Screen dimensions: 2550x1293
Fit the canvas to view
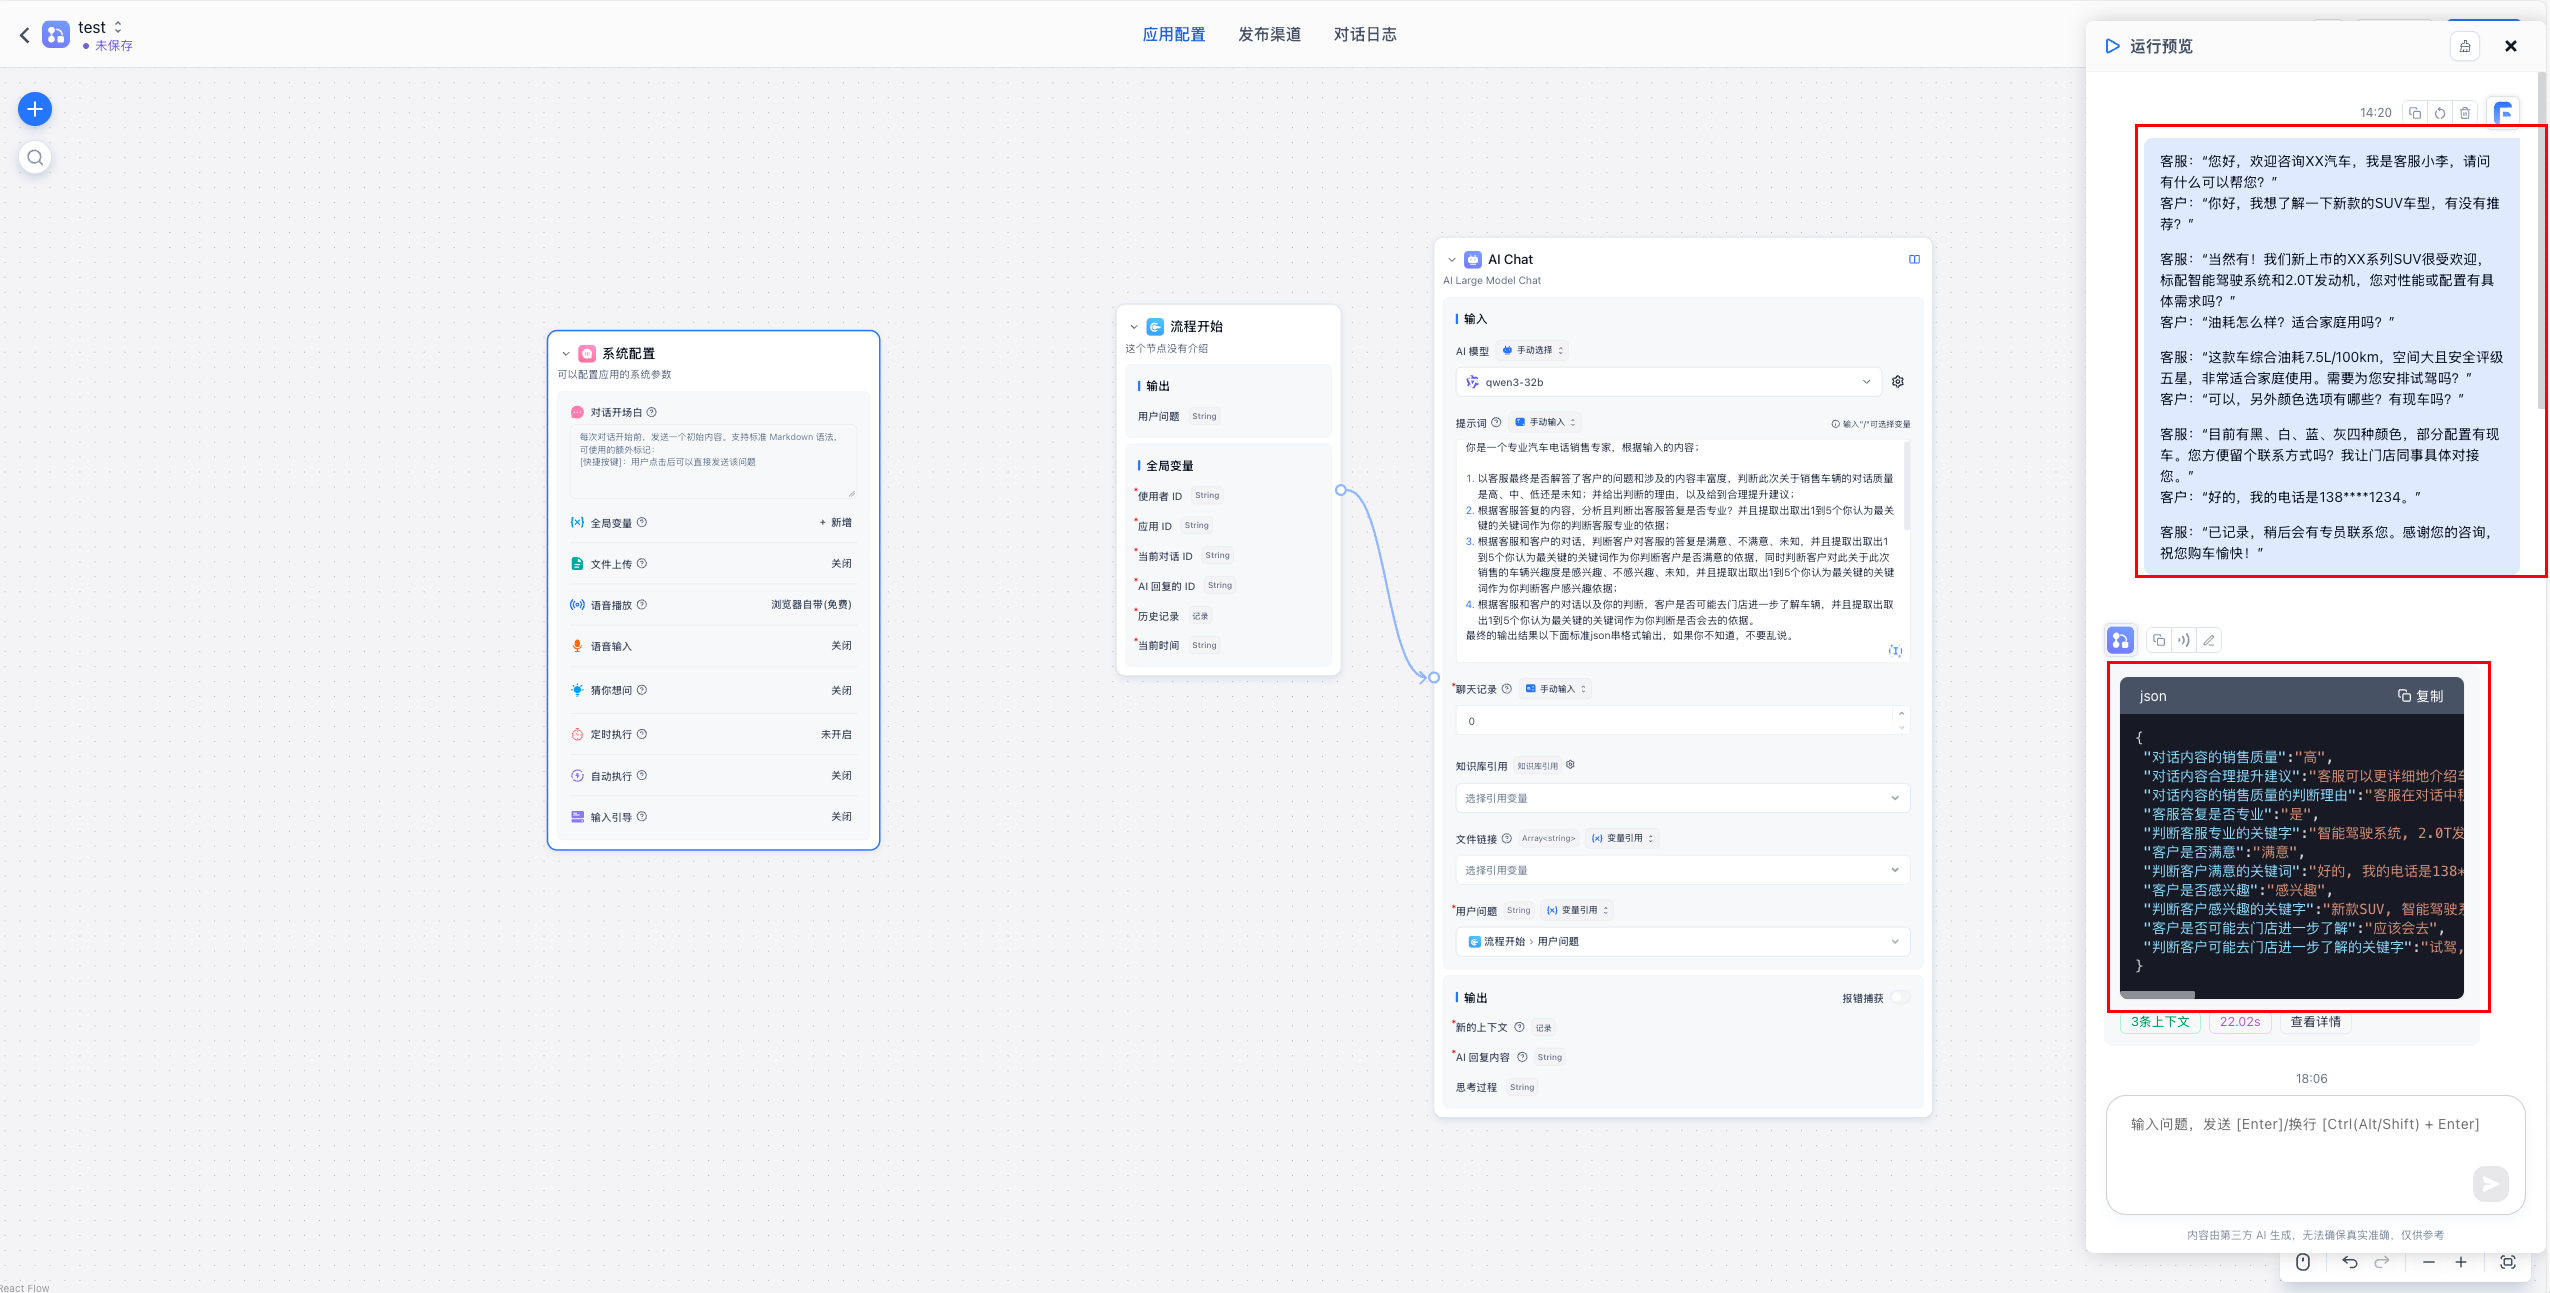2507,1262
